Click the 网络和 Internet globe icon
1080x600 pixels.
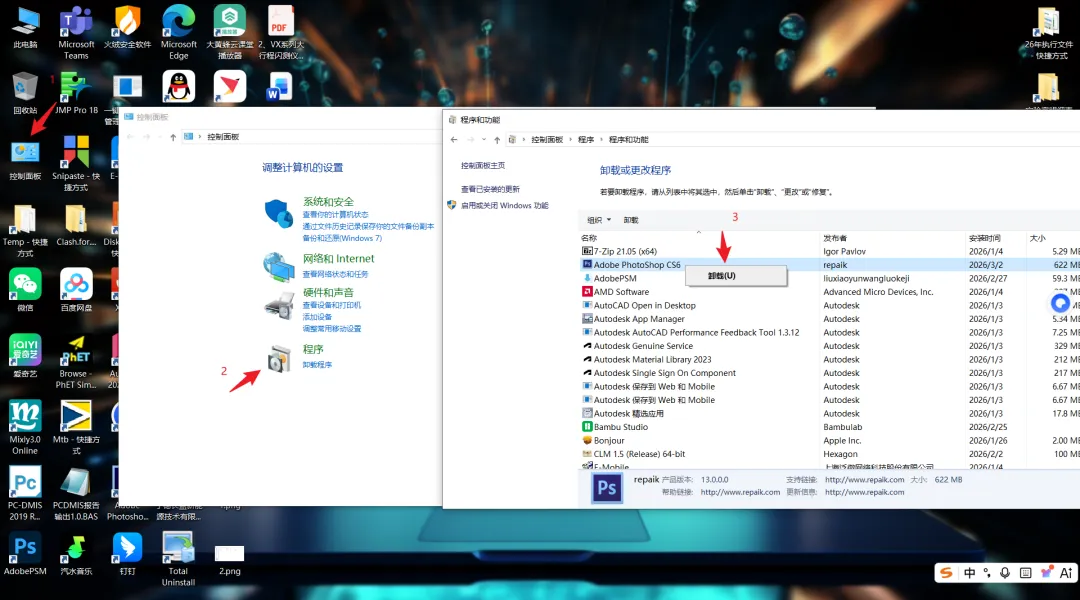[279, 267]
